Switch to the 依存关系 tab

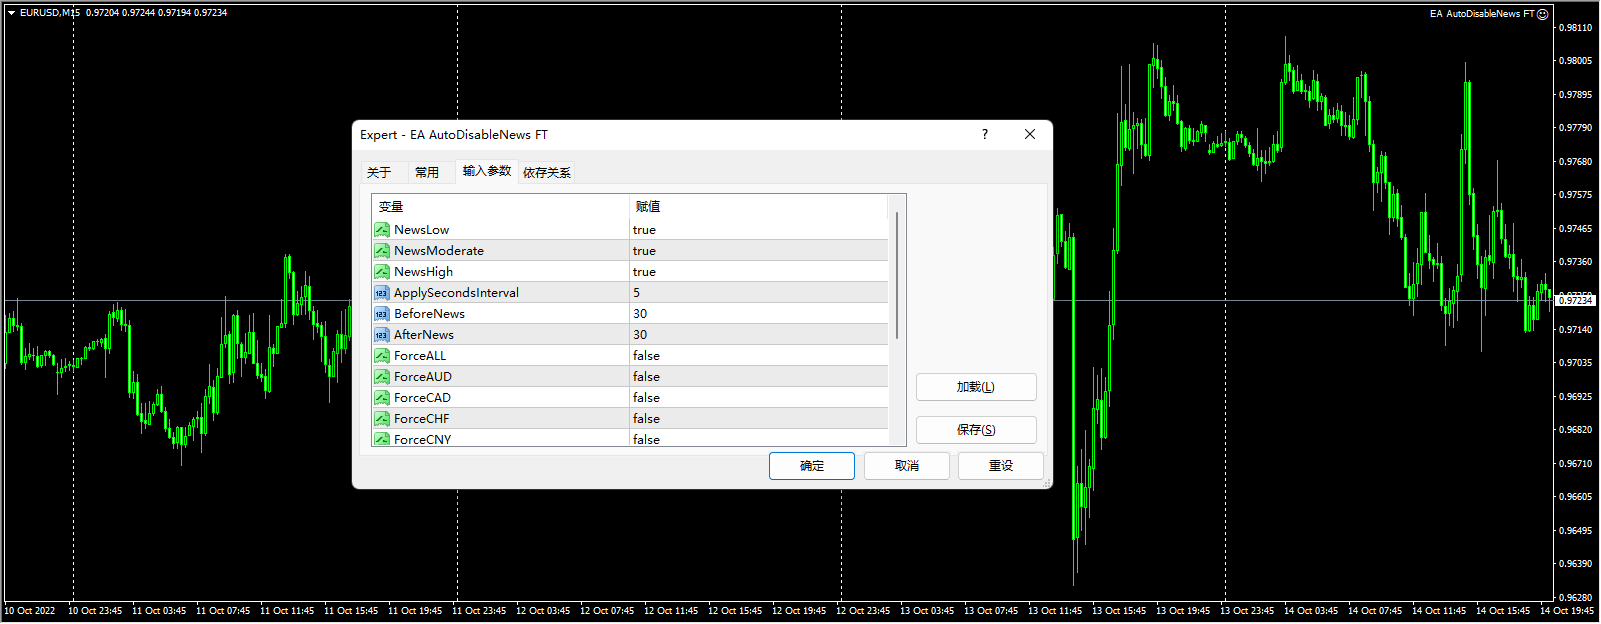[x=547, y=172]
